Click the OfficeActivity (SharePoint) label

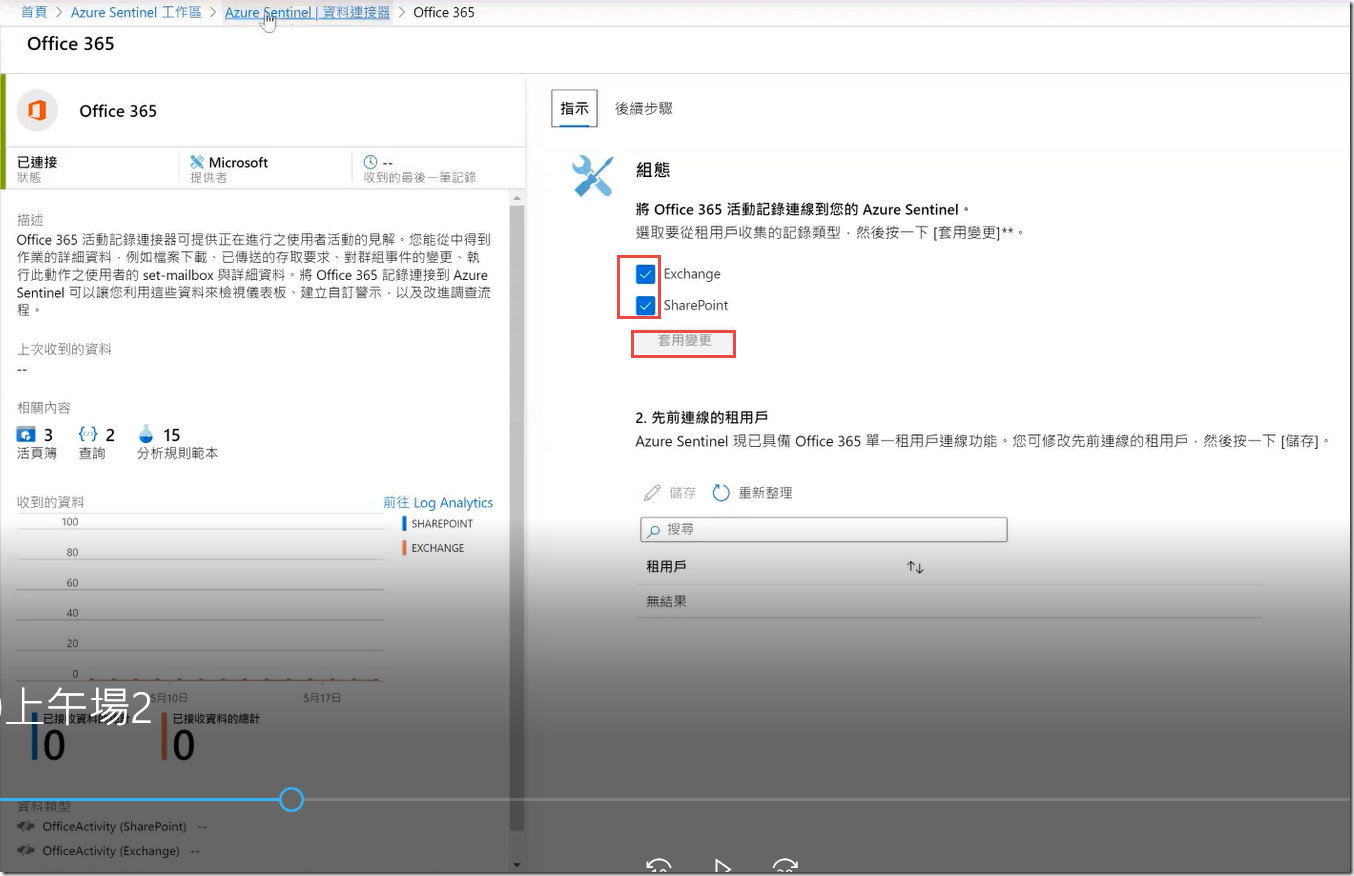pyautogui.click(x=114, y=827)
